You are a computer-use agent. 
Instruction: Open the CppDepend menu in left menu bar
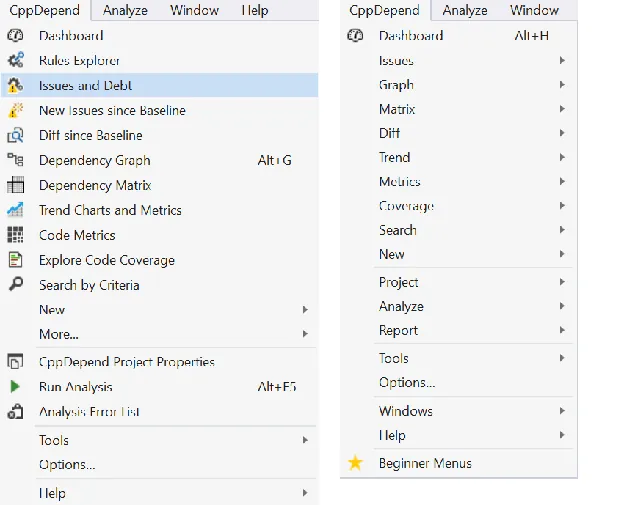click(45, 10)
